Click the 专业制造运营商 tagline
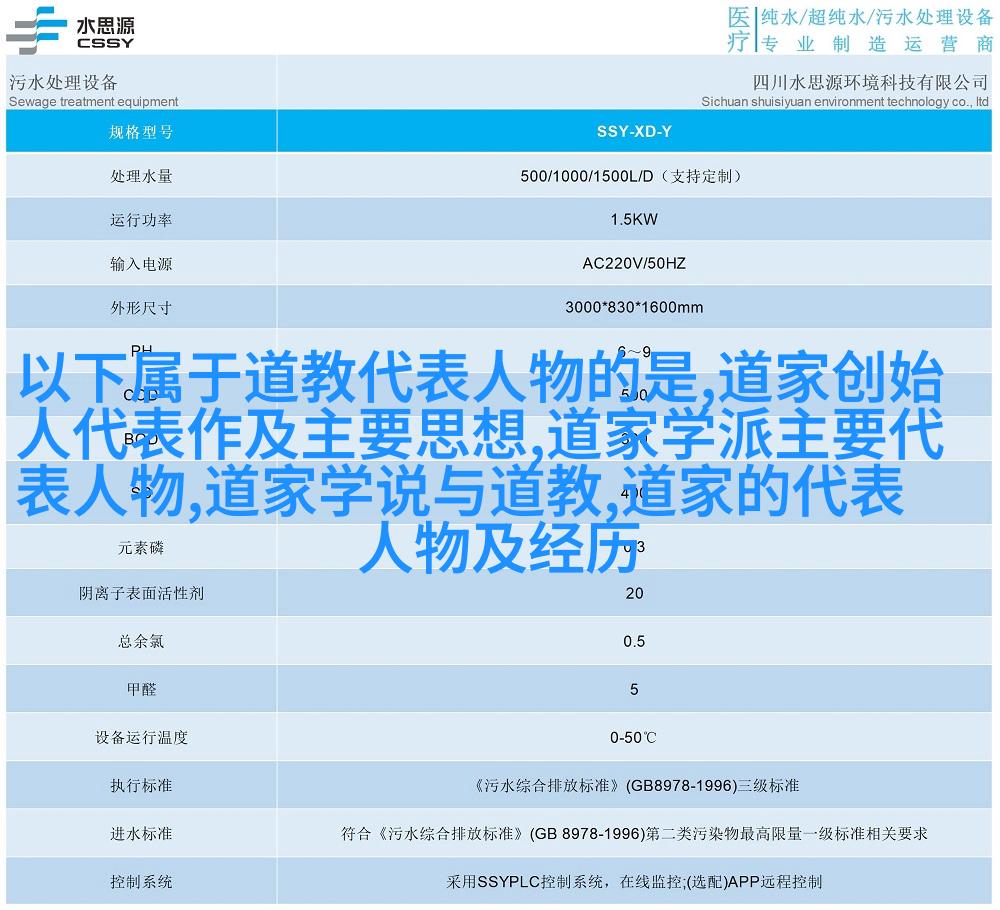 [x=876, y=43]
